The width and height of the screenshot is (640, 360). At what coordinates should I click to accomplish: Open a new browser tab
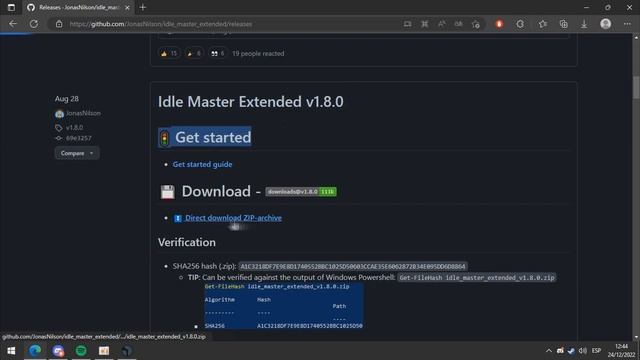(142, 7)
